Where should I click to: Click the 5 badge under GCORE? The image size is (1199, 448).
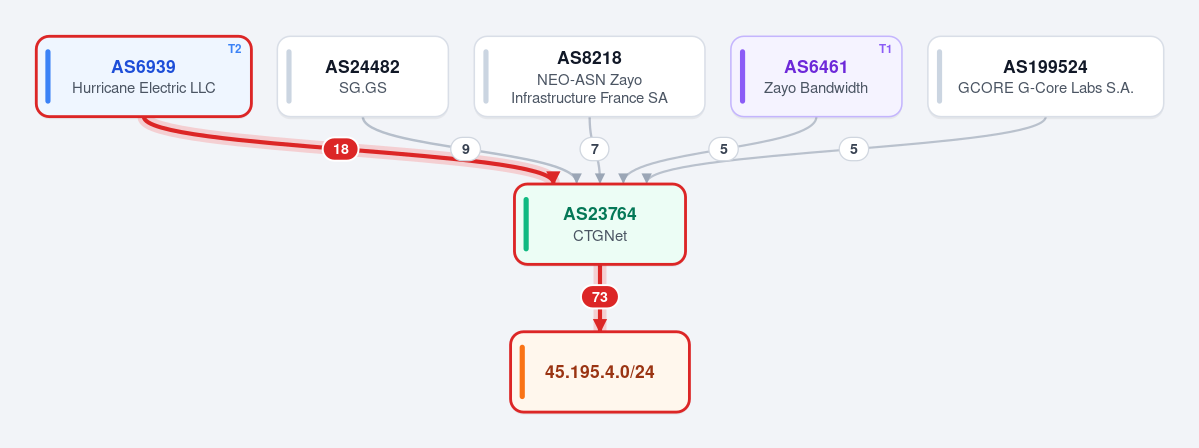pyautogui.click(x=853, y=149)
